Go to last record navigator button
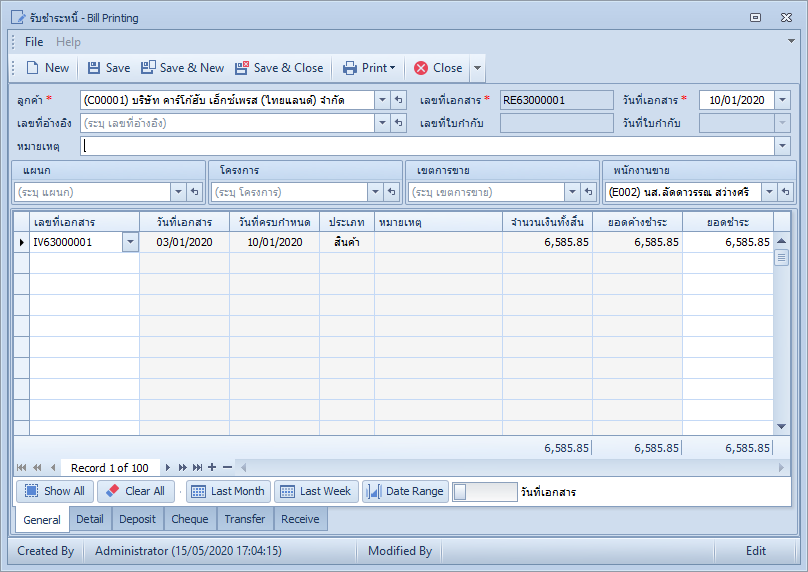 pos(197,467)
